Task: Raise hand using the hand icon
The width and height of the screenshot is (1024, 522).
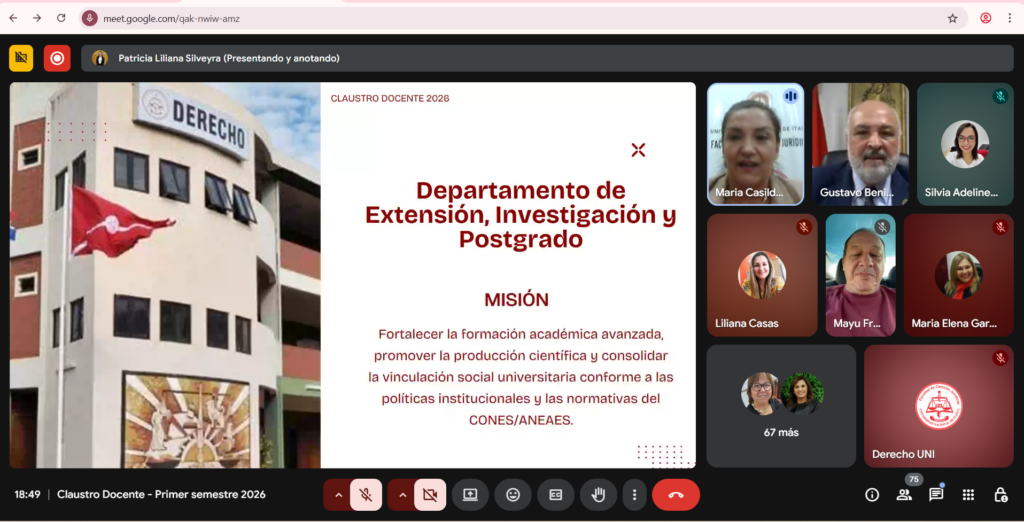Action: (x=598, y=495)
